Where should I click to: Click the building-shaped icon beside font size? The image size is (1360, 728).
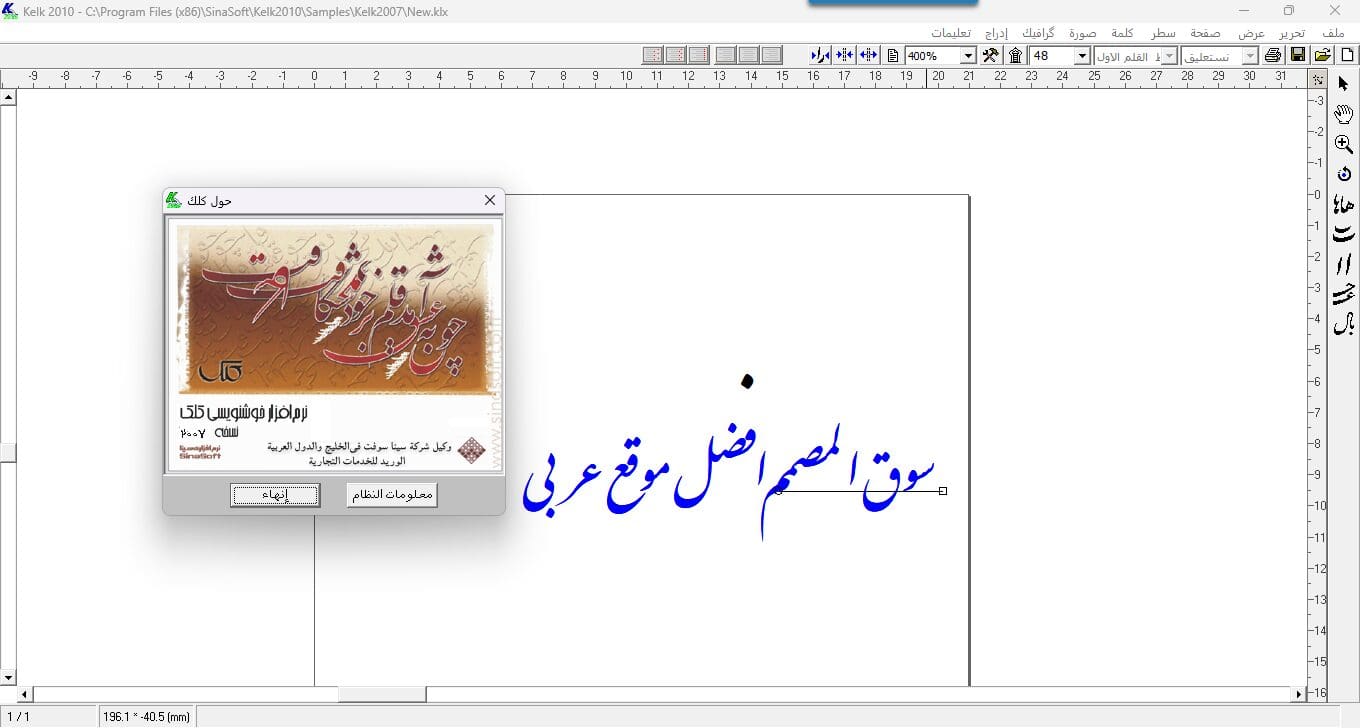click(1016, 55)
